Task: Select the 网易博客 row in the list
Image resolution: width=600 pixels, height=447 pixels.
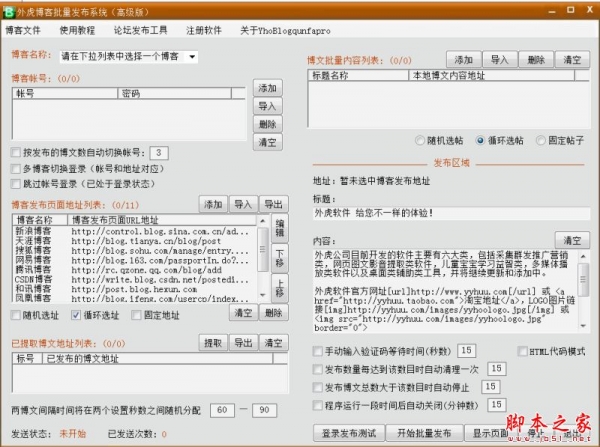Action: tap(134, 260)
